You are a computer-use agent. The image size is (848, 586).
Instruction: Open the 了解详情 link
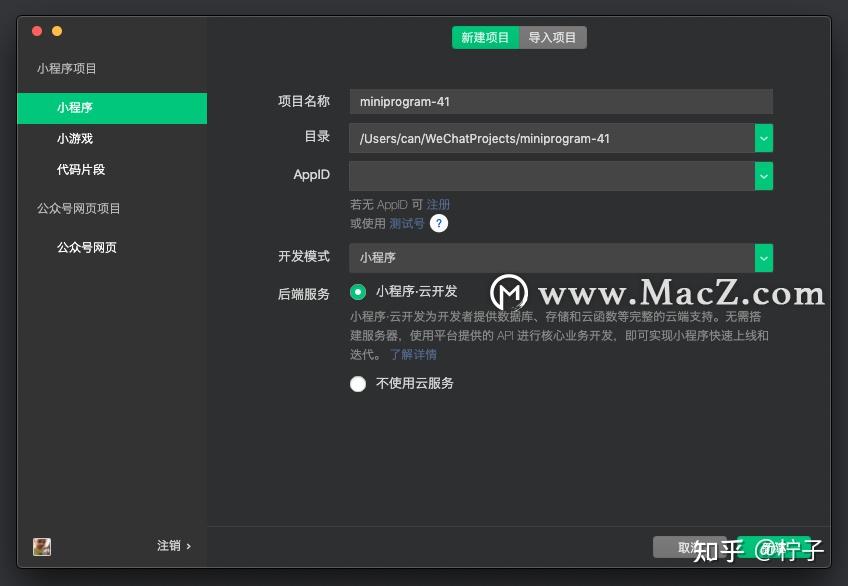[x=413, y=354]
